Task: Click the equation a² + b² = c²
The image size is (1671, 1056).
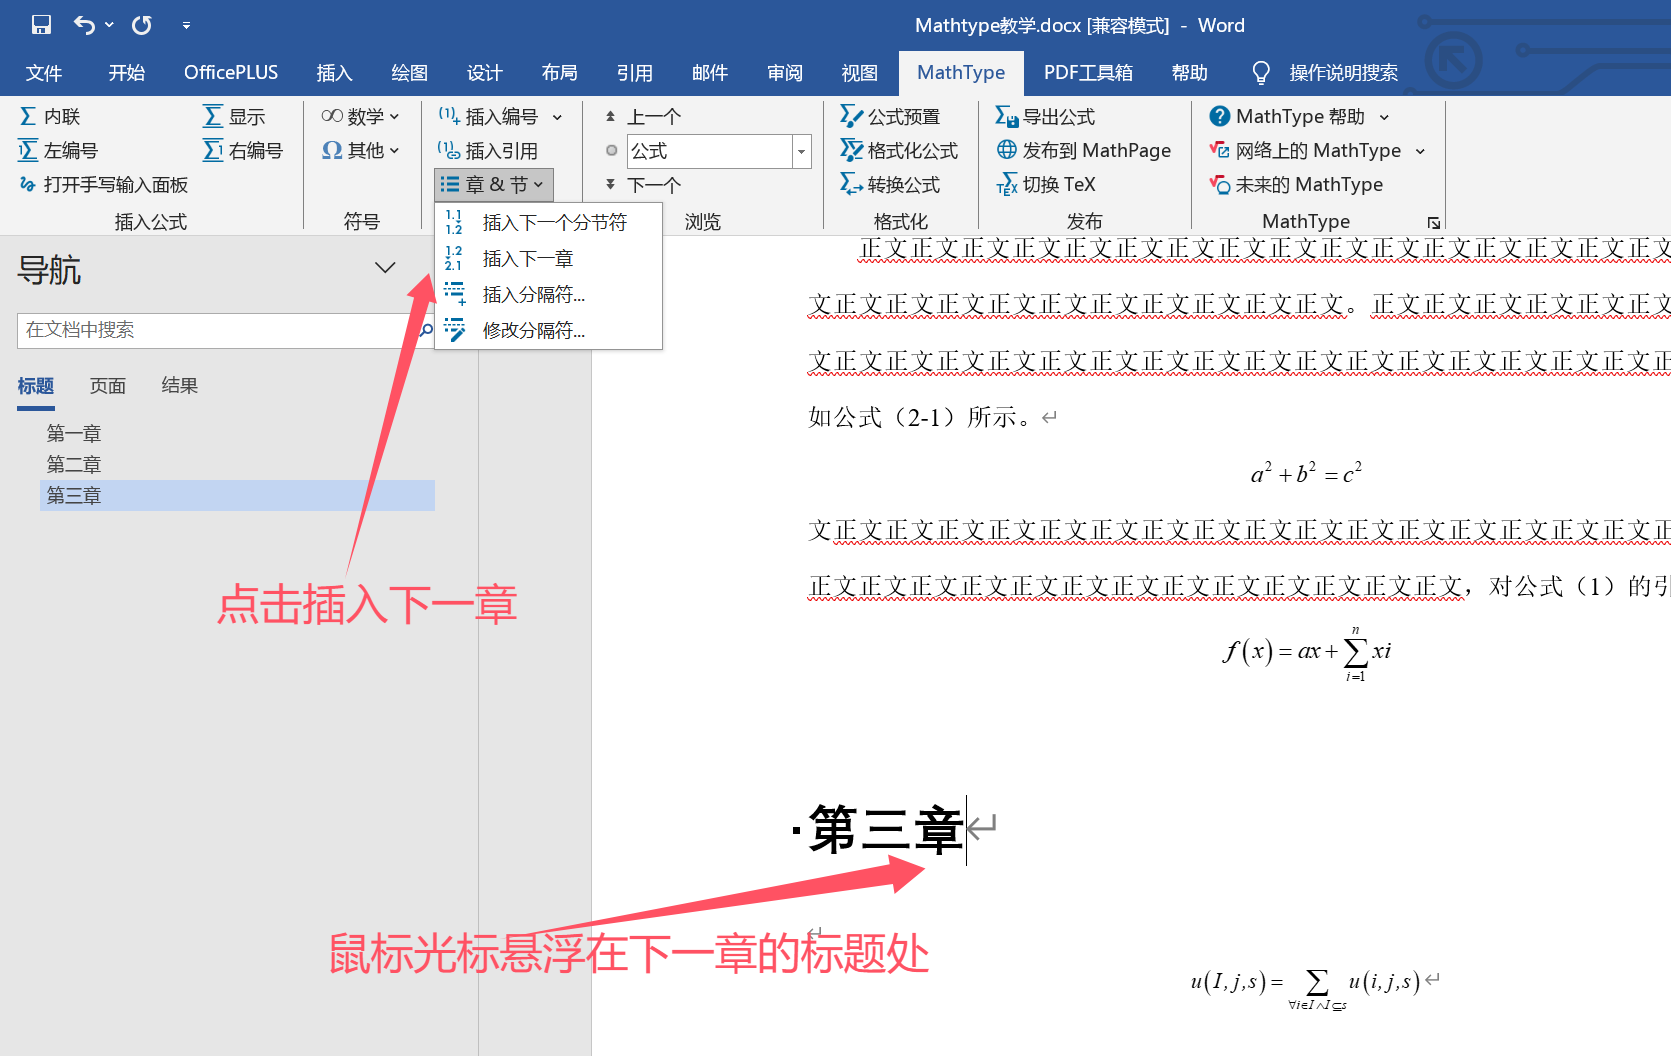Action: (1306, 472)
